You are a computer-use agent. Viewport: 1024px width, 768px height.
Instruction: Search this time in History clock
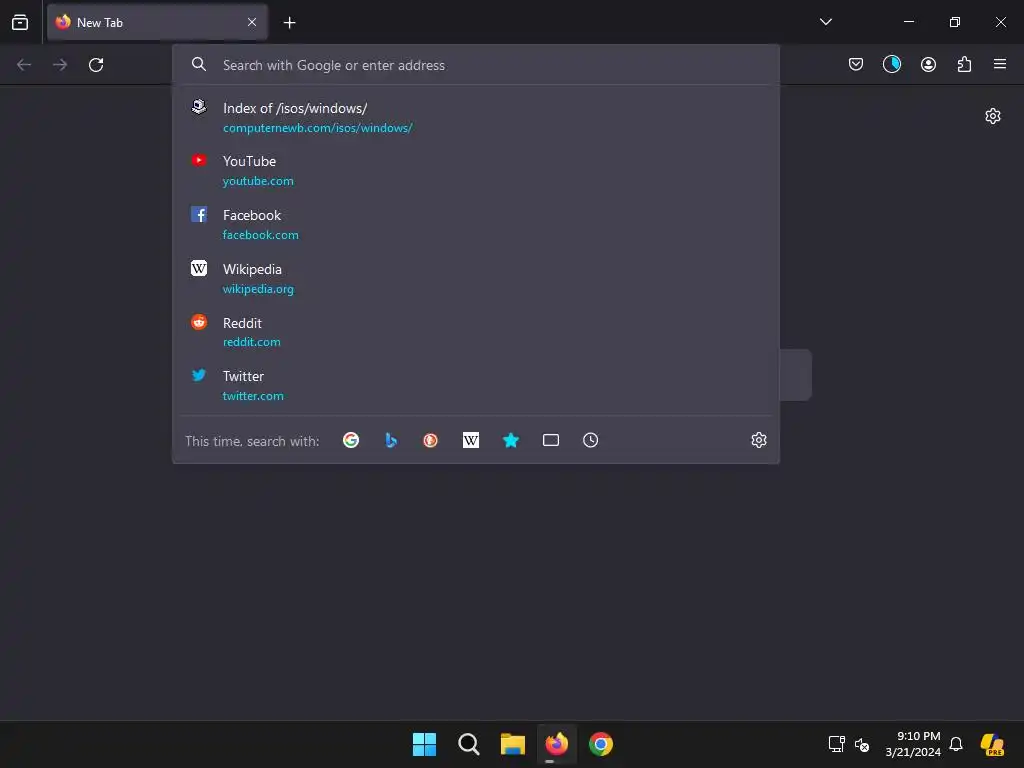(590, 440)
